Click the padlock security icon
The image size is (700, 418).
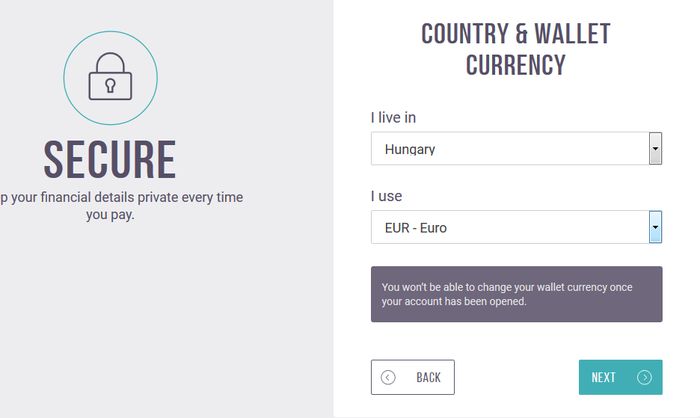pyautogui.click(x=110, y=76)
